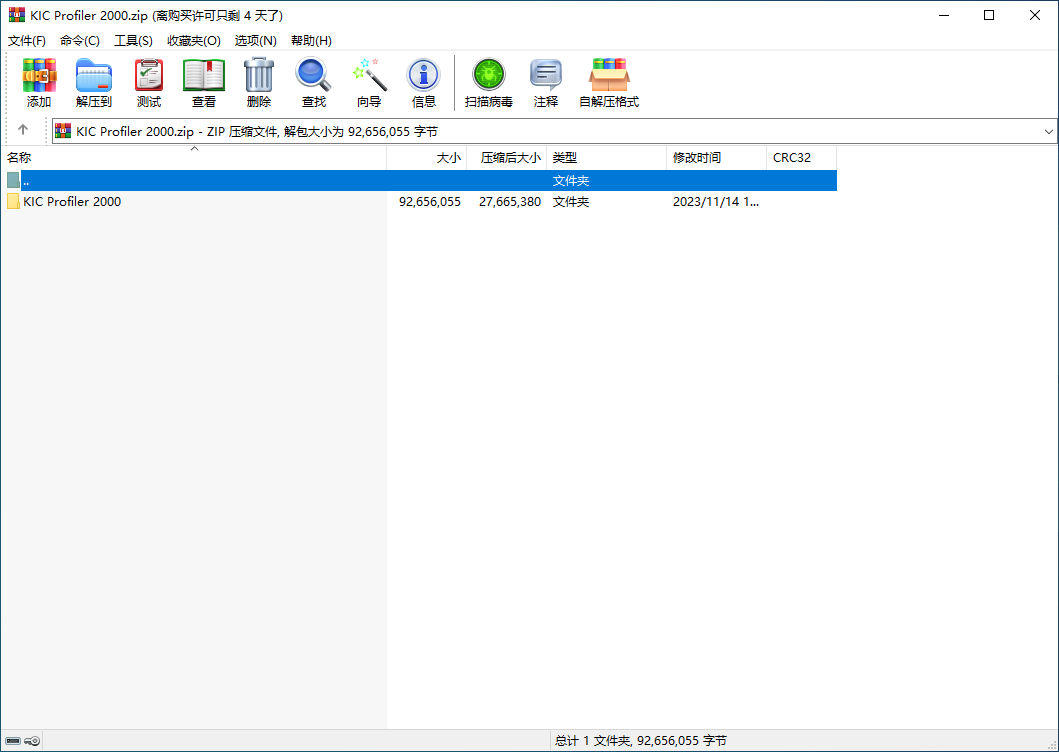Viewport: 1059px width, 752px height.
Task: Go up one level with arrow button
Action: click(x=23, y=130)
